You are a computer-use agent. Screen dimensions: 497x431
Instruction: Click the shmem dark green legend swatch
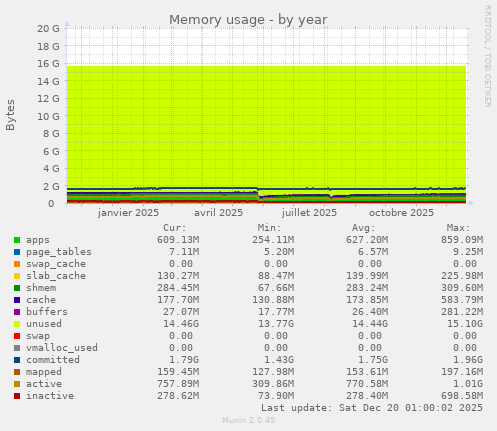[17, 288]
